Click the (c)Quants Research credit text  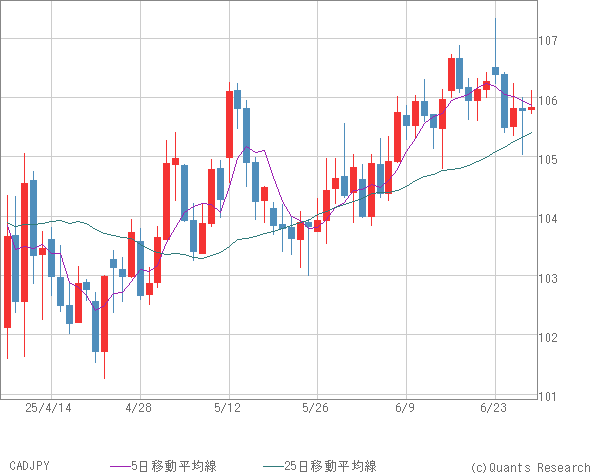pos(530,467)
